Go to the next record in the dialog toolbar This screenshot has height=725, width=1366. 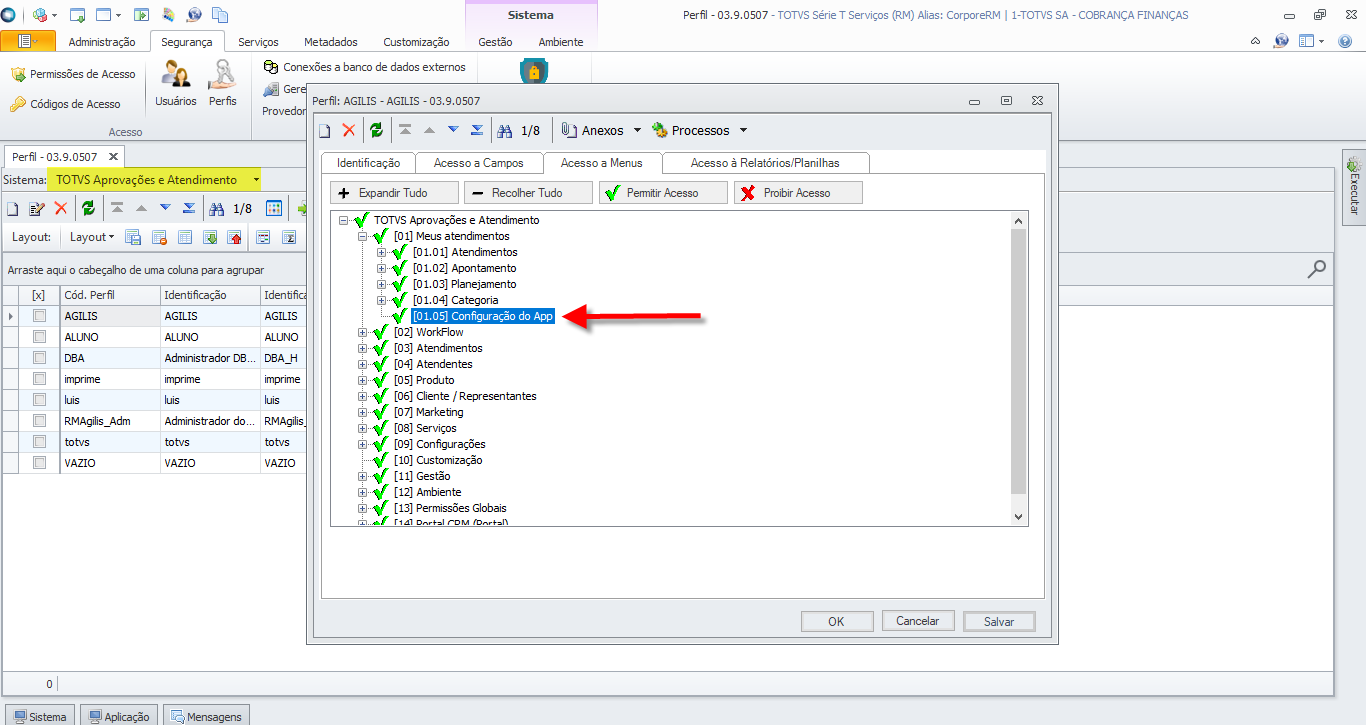tap(453, 130)
